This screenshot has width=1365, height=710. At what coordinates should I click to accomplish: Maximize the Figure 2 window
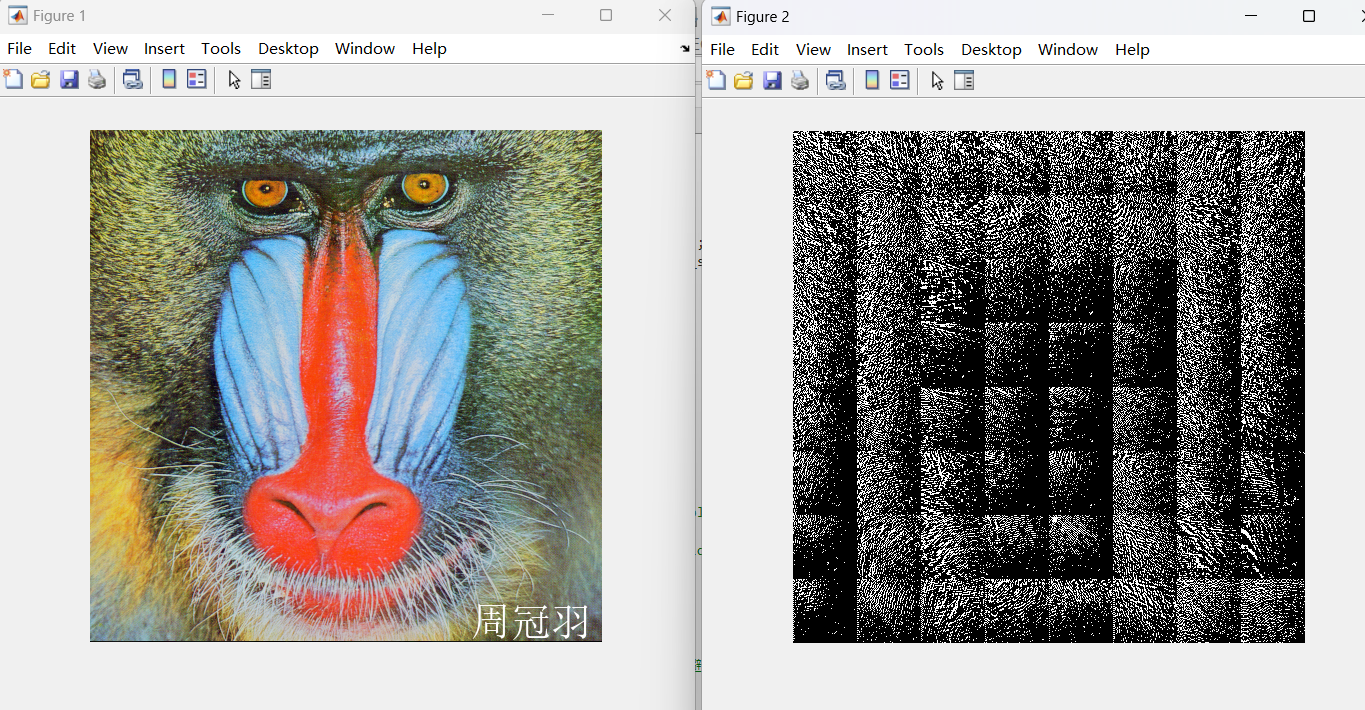(1309, 16)
